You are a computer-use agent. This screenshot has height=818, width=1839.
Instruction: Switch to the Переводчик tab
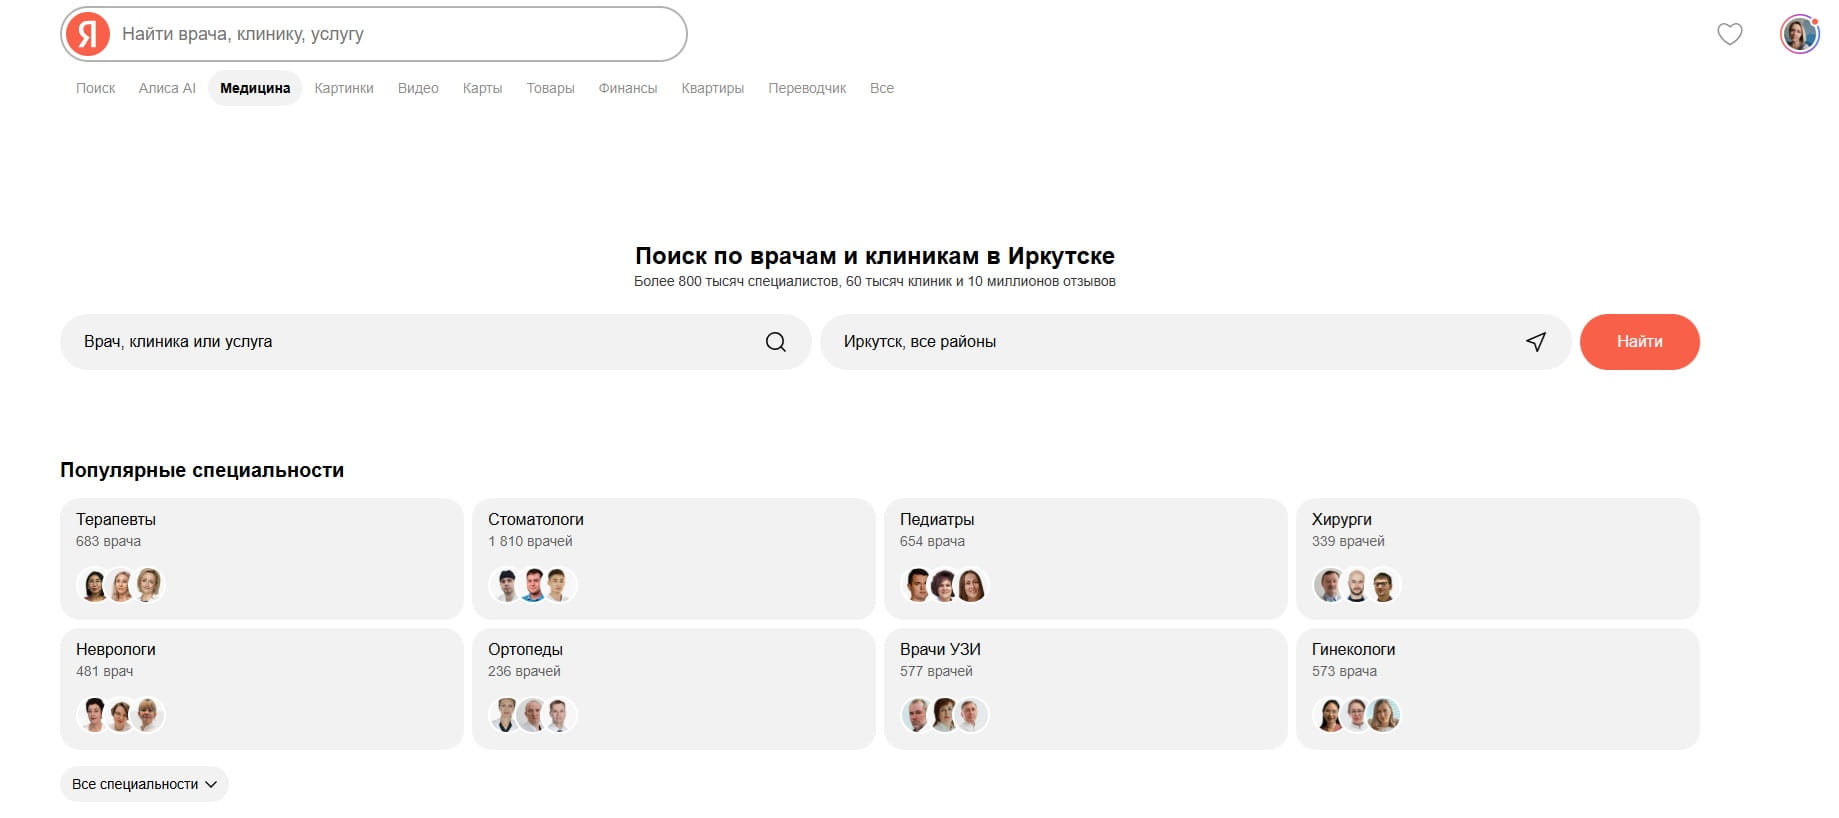[x=807, y=88]
